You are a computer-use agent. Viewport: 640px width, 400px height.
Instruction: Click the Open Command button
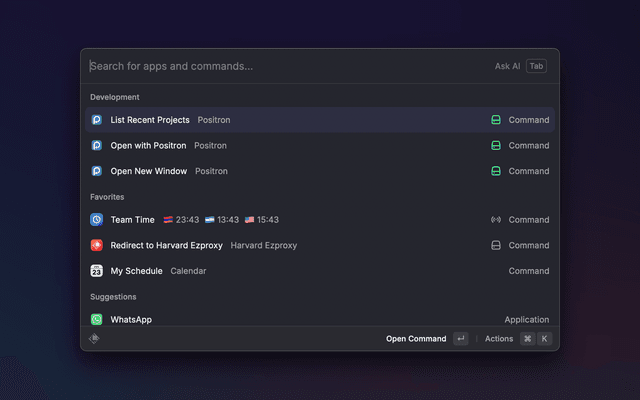click(416, 339)
